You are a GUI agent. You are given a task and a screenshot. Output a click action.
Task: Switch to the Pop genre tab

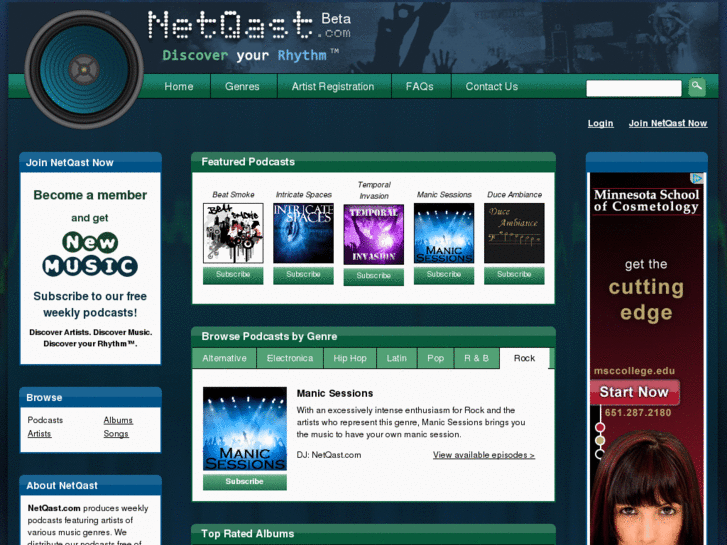click(x=435, y=358)
